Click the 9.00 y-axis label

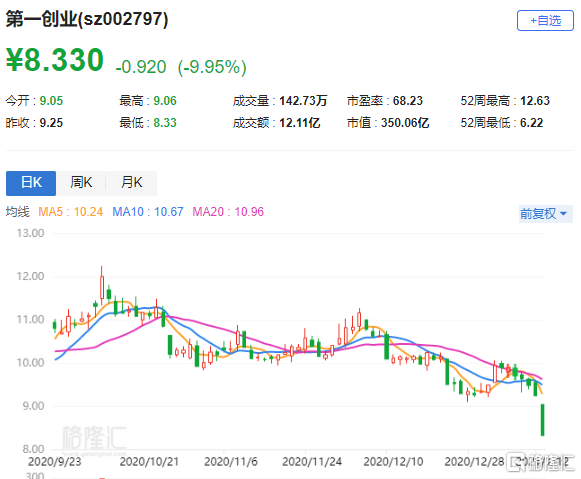(33, 406)
